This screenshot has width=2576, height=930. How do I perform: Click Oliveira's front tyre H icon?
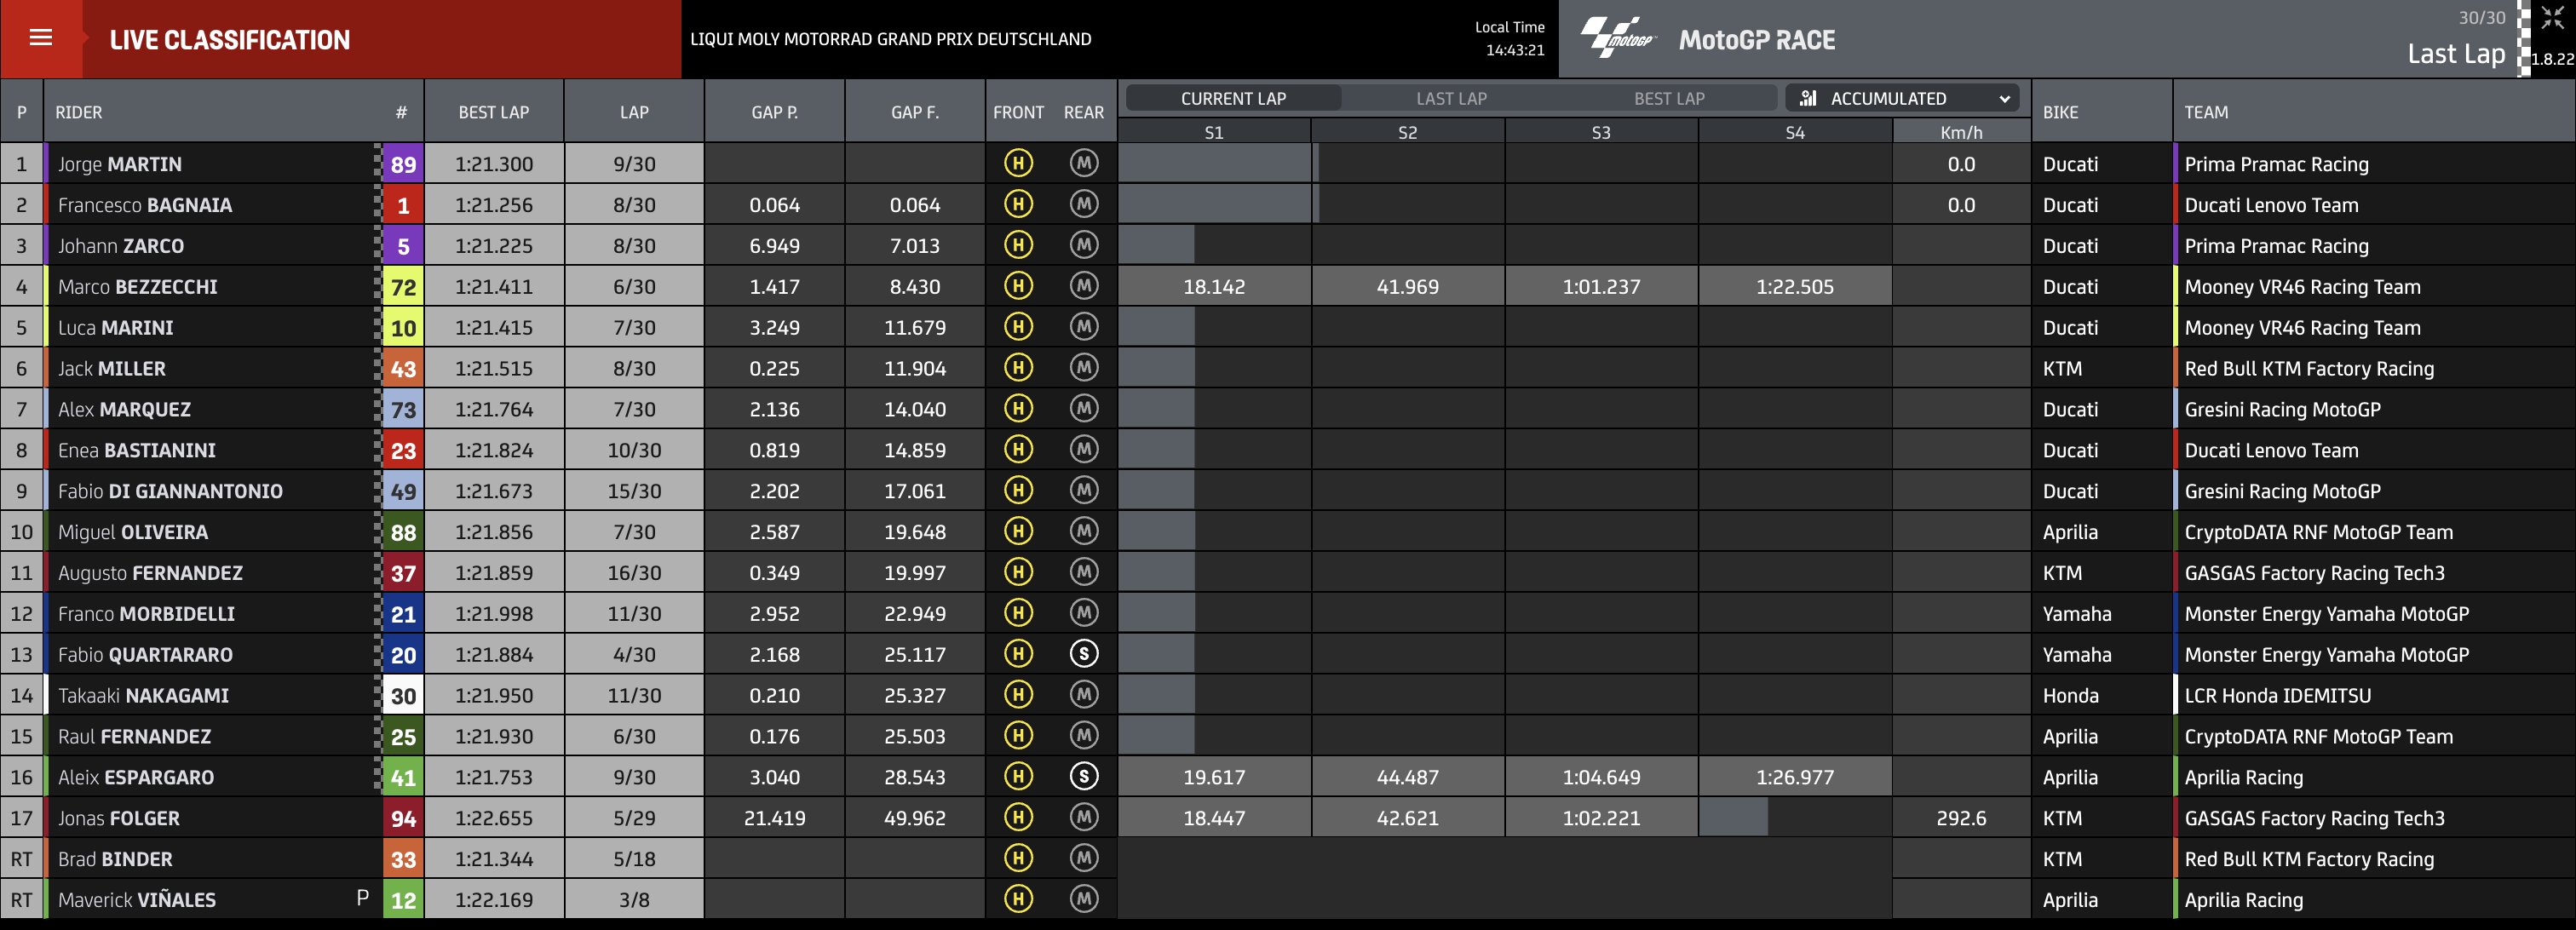1018,531
